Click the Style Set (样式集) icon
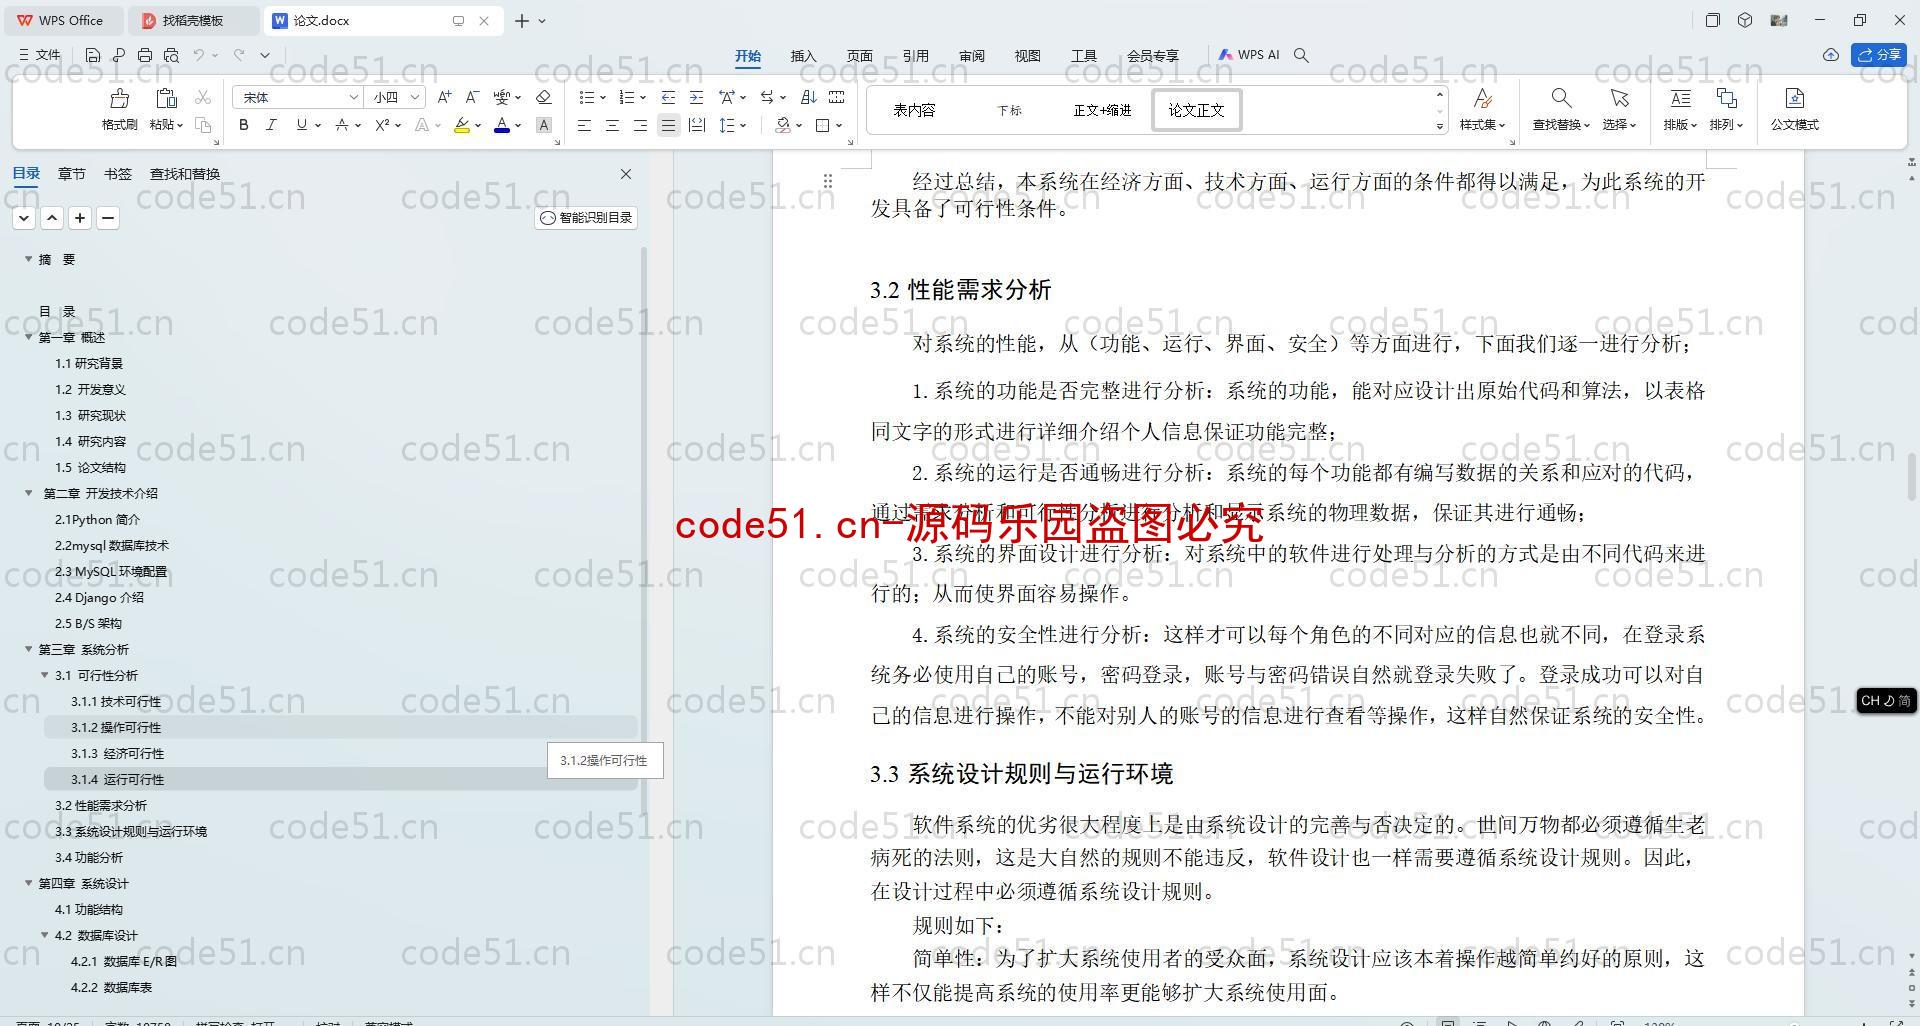 pos(1482,98)
